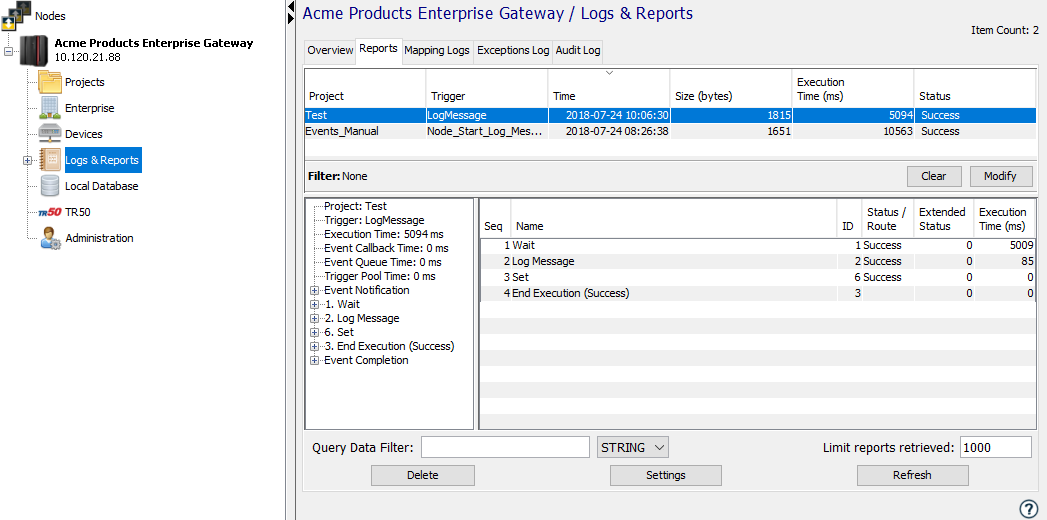The width and height of the screenshot is (1047, 520).
Task: Expand the 1. Wait node
Action: coord(315,304)
